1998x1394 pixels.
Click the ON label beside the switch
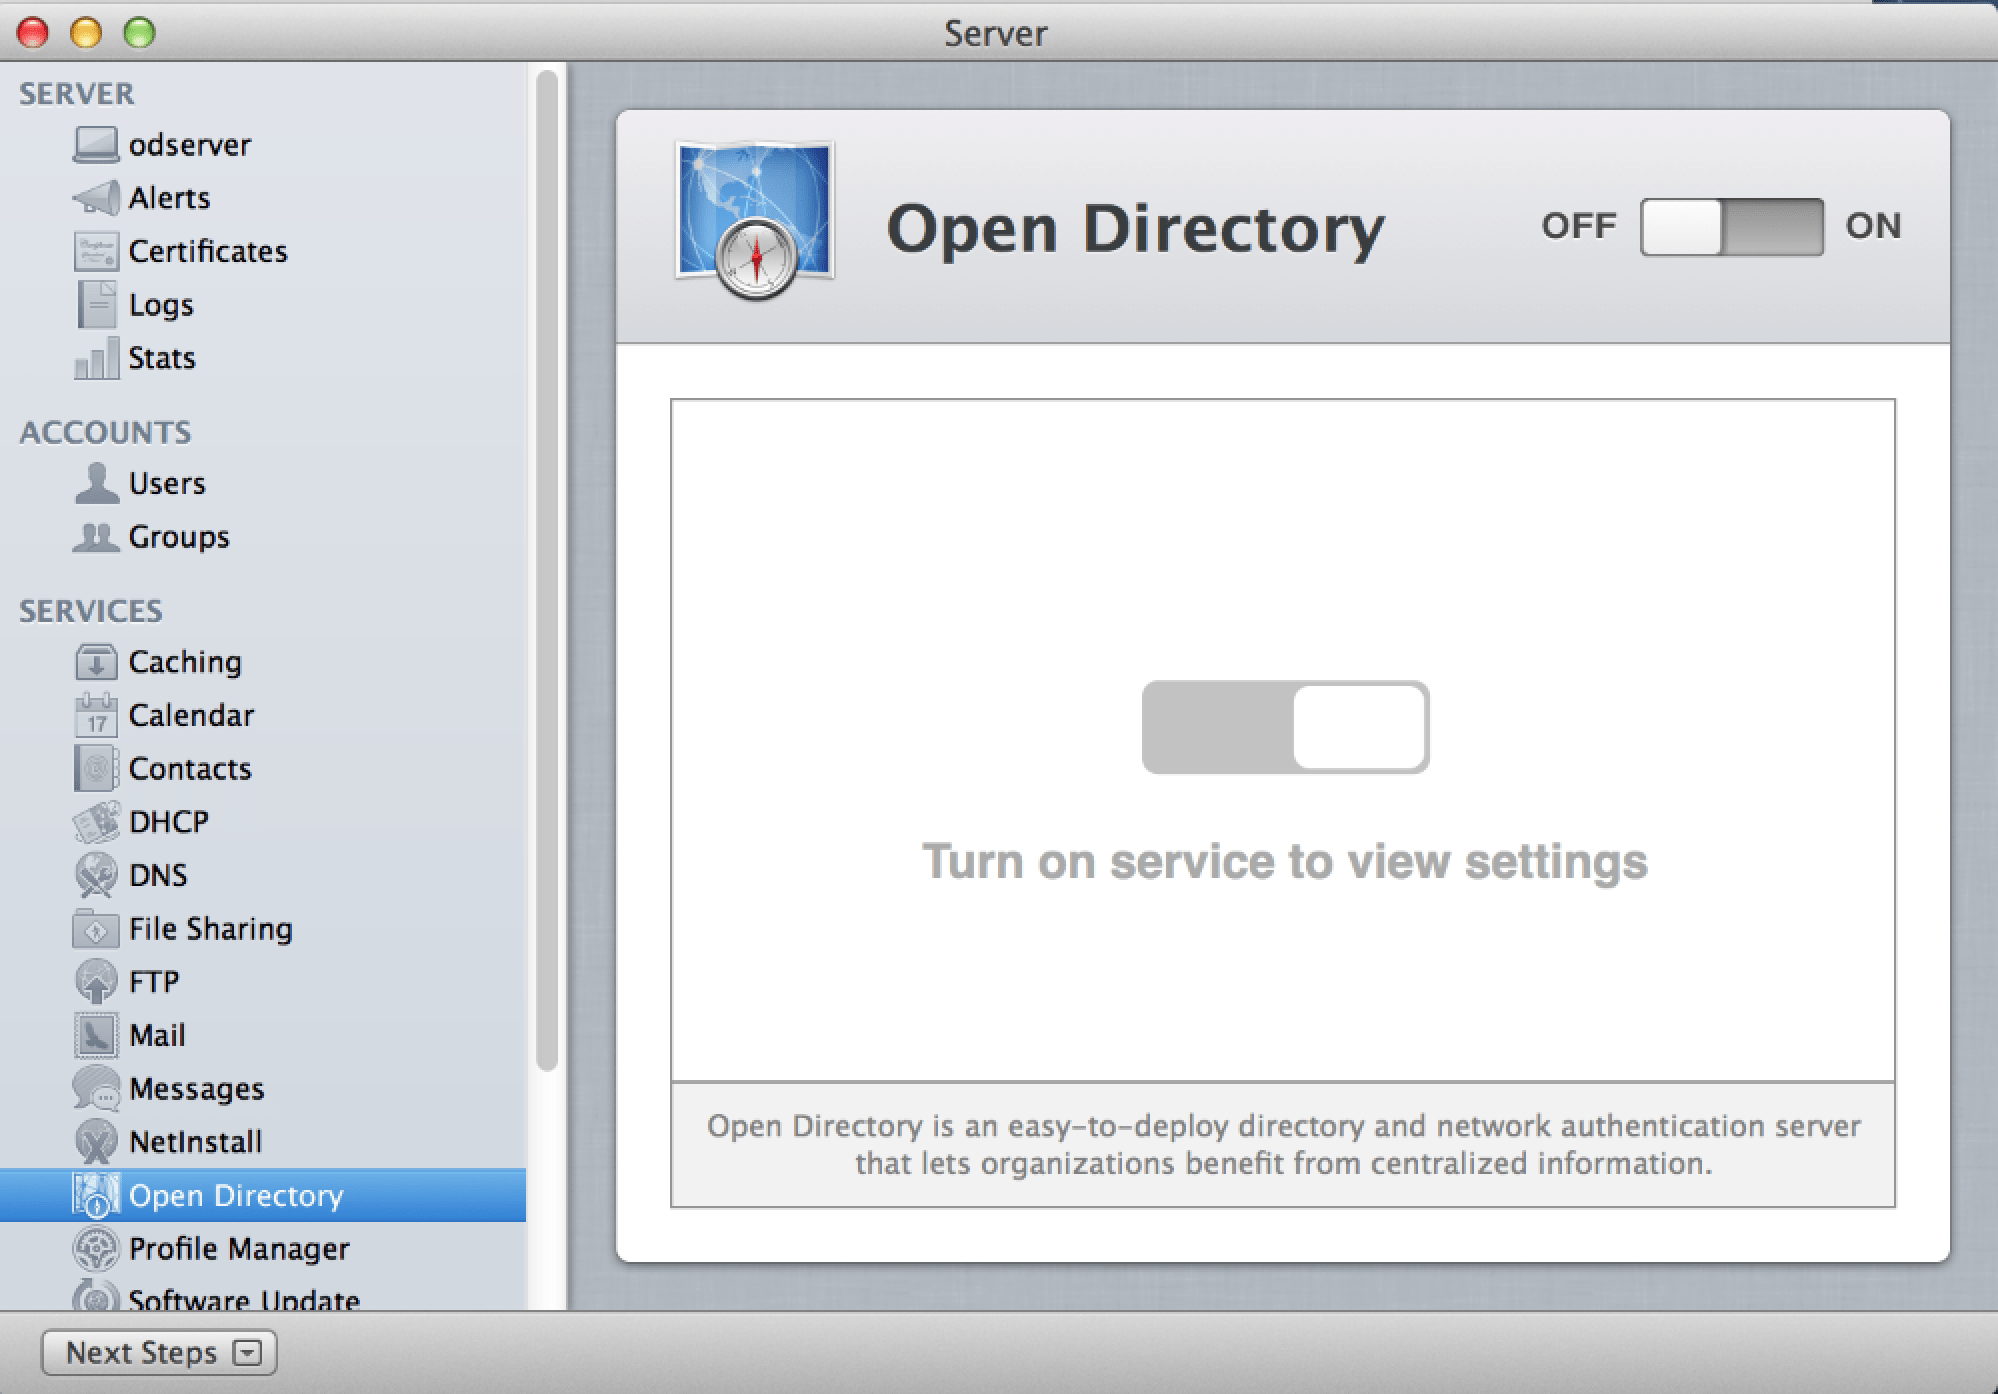tap(1872, 226)
